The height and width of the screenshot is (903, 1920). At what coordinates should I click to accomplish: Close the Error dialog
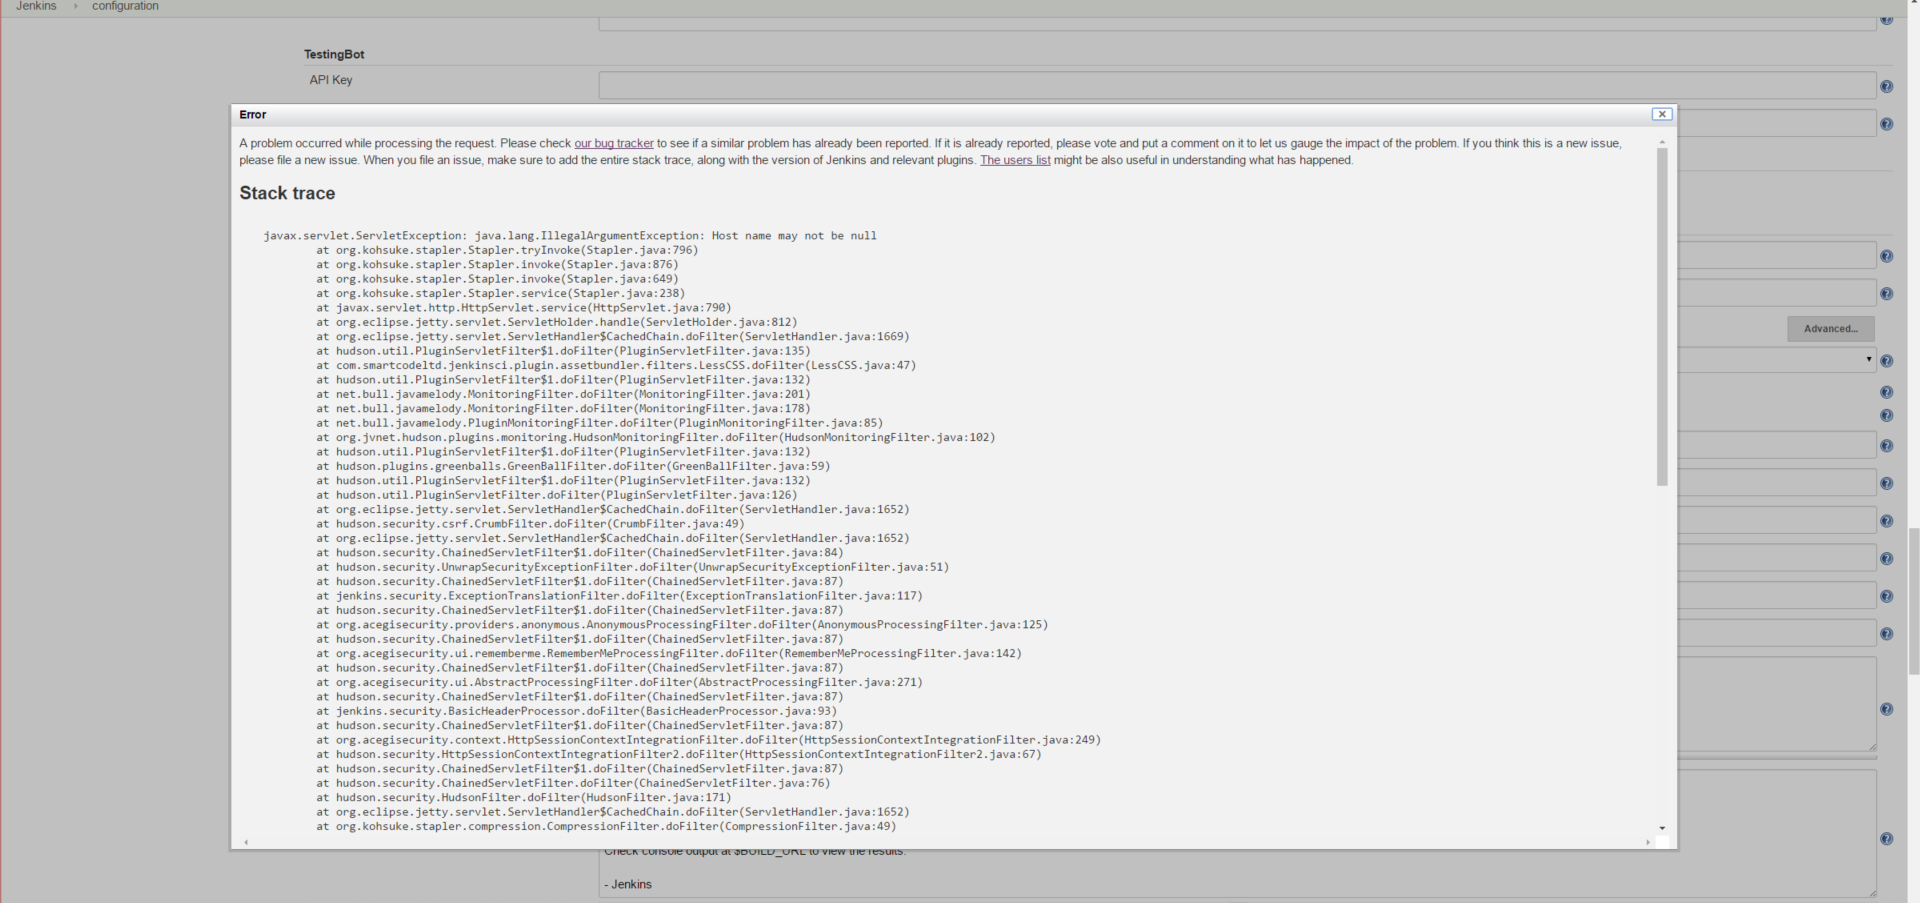pyautogui.click(x=1661, y=114)
